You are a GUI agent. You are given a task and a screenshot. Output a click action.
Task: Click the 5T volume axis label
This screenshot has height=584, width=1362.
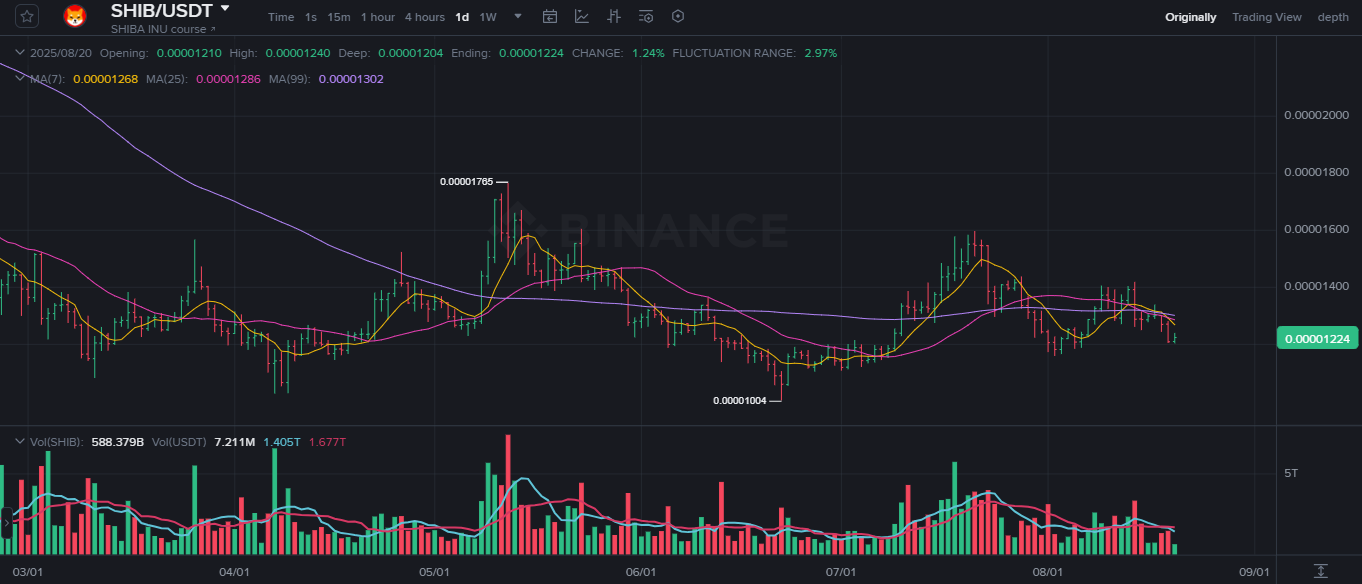[1291, 472]
